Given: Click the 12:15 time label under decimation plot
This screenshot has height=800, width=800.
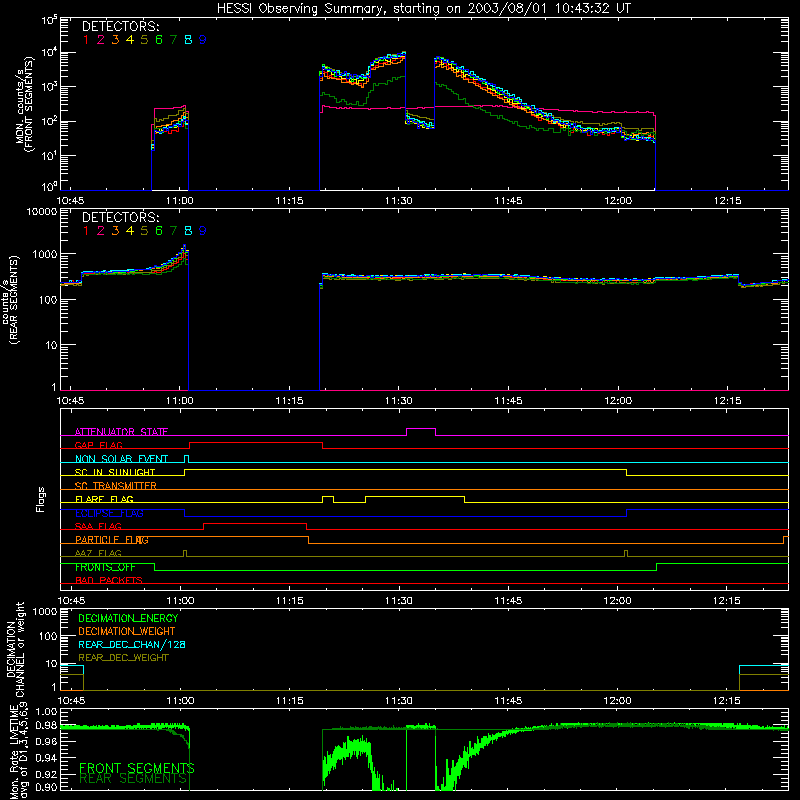Looking at the screenshot, I should point(727,701).
